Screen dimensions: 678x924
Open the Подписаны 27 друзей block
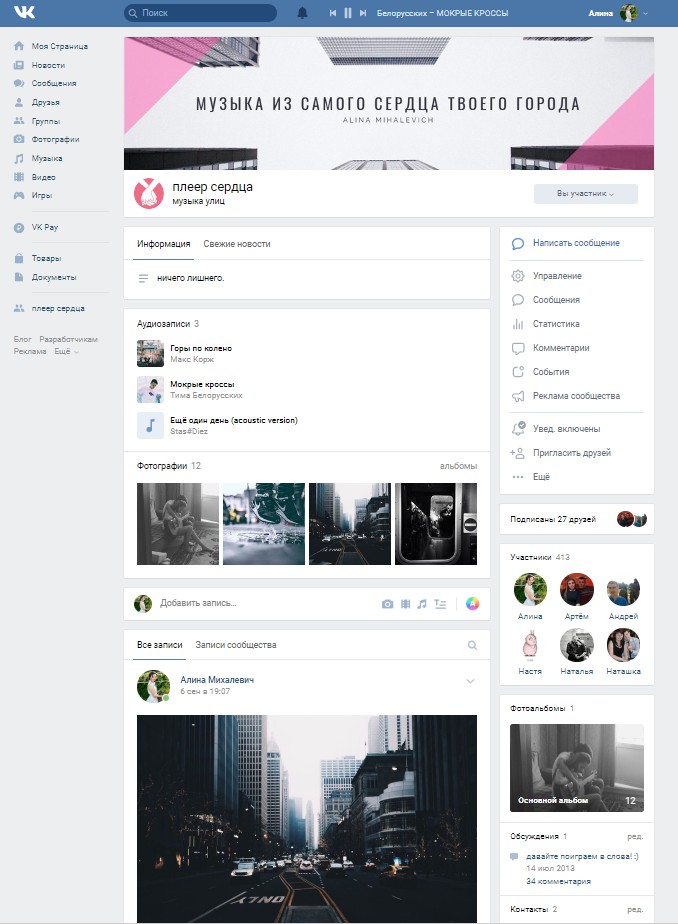point(577,519)
